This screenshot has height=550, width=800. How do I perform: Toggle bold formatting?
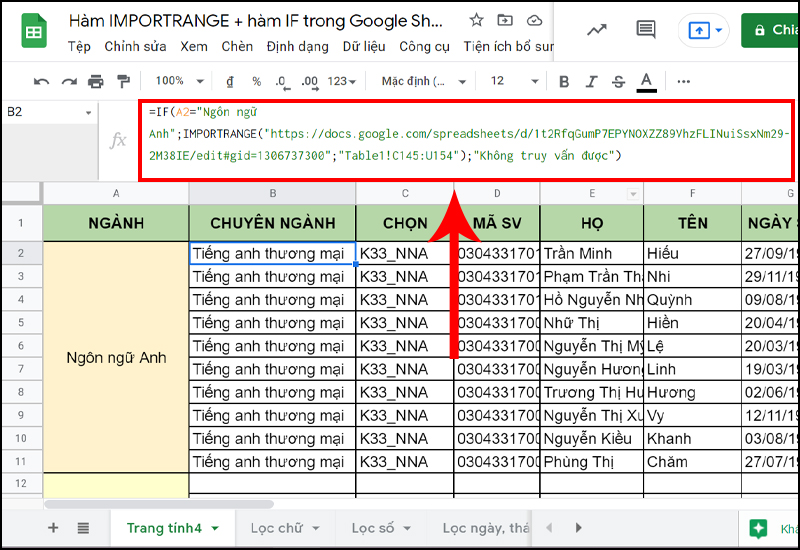point(564,82)
